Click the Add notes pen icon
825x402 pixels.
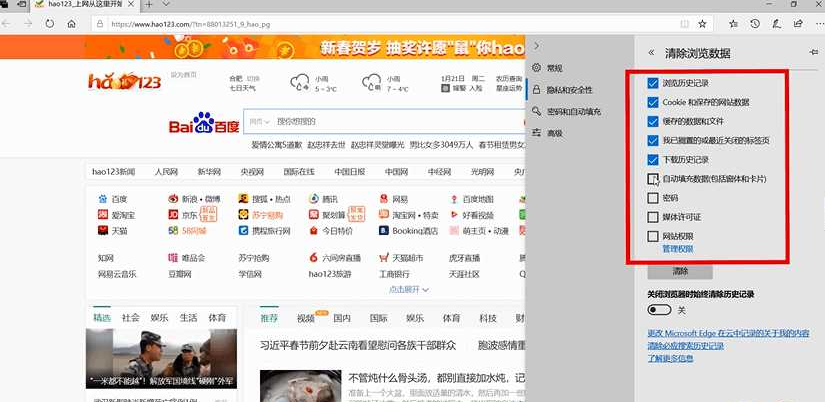coord(777,24)
